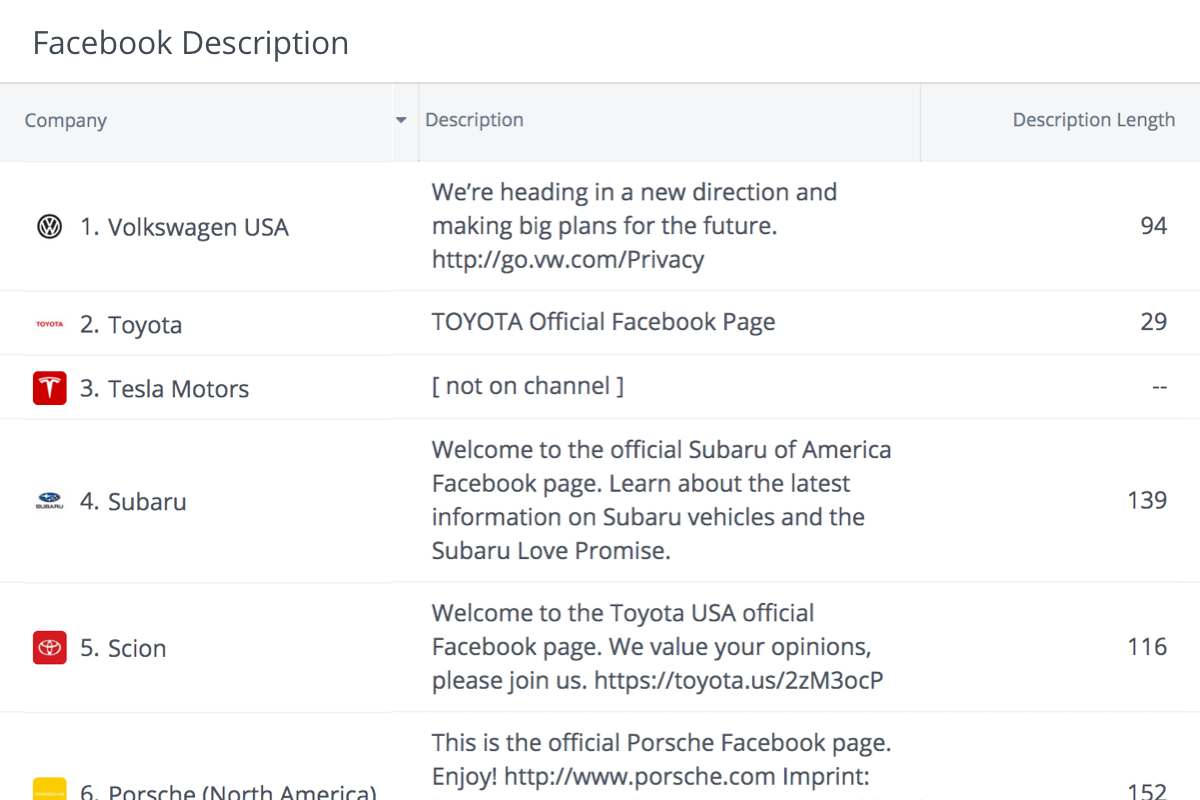Image resolution: width=1200 pixels, height=800 pixels.
Task: Click the '[ not on channel ]' cell
Action: pos(528,386)
